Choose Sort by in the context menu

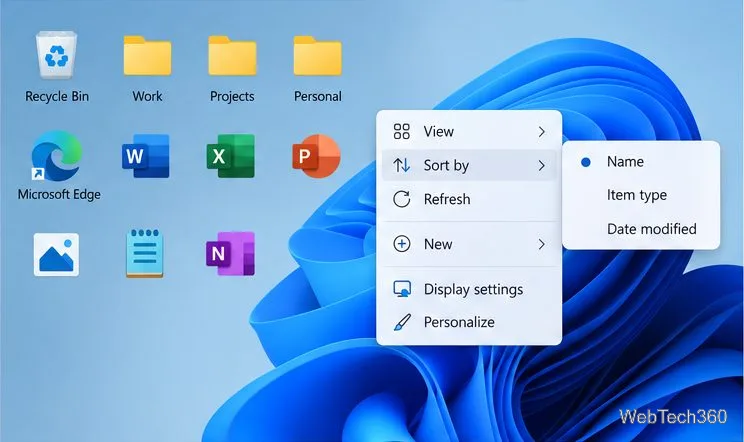pyautogui.click(x=469, y=165)
